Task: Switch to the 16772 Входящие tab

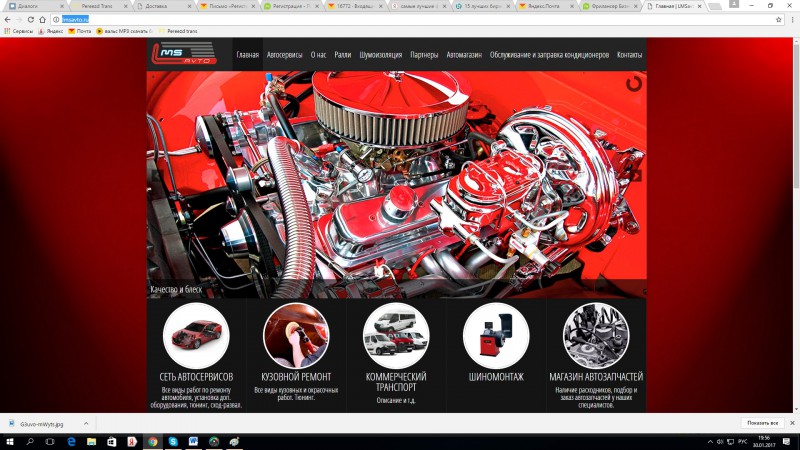Action: (354, 6)
